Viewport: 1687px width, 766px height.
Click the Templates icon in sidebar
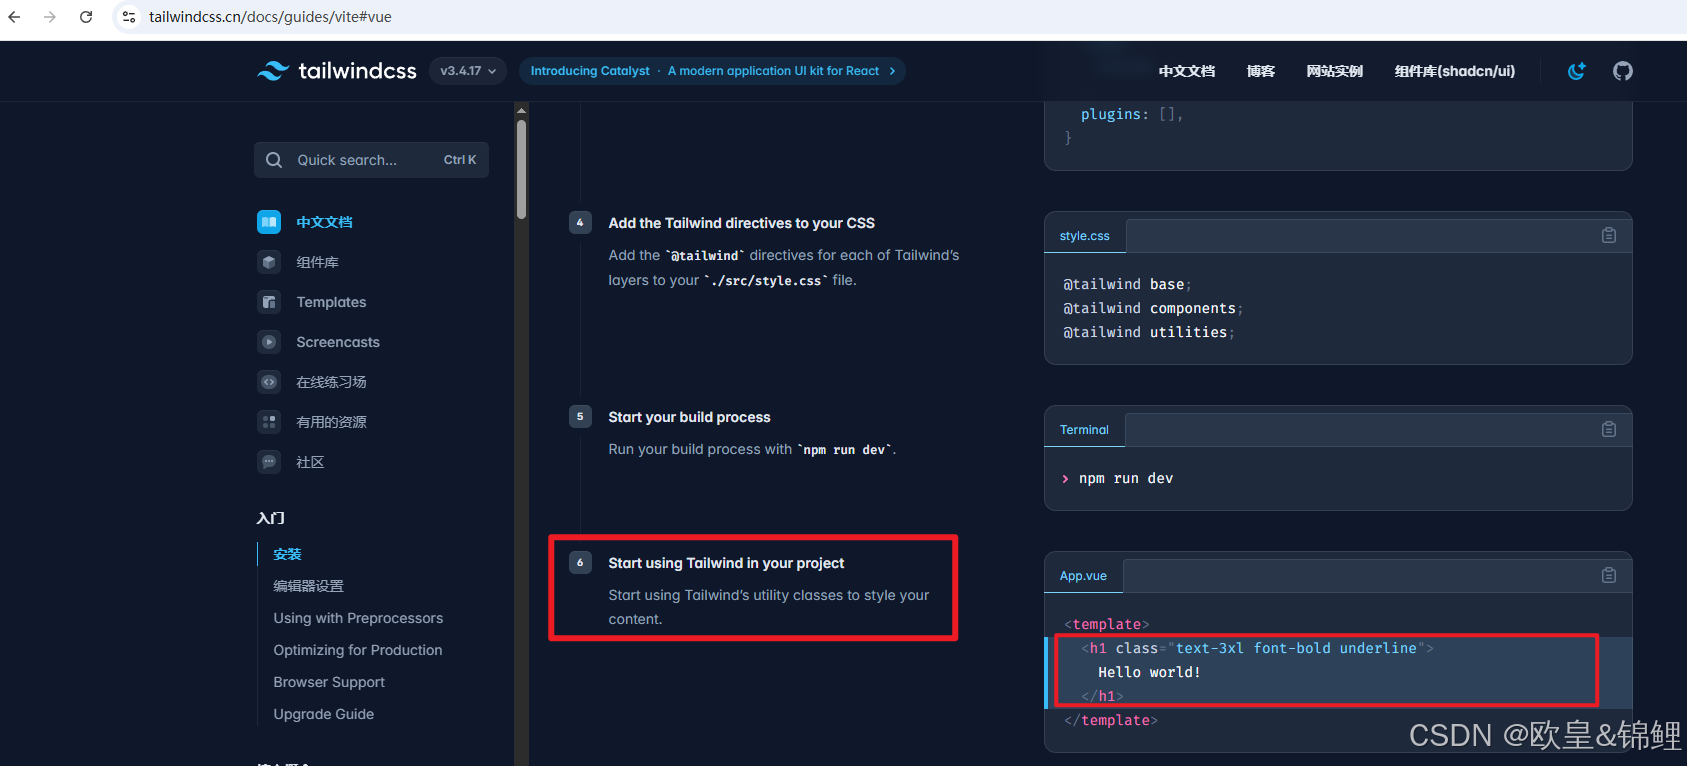click(269, 302)
